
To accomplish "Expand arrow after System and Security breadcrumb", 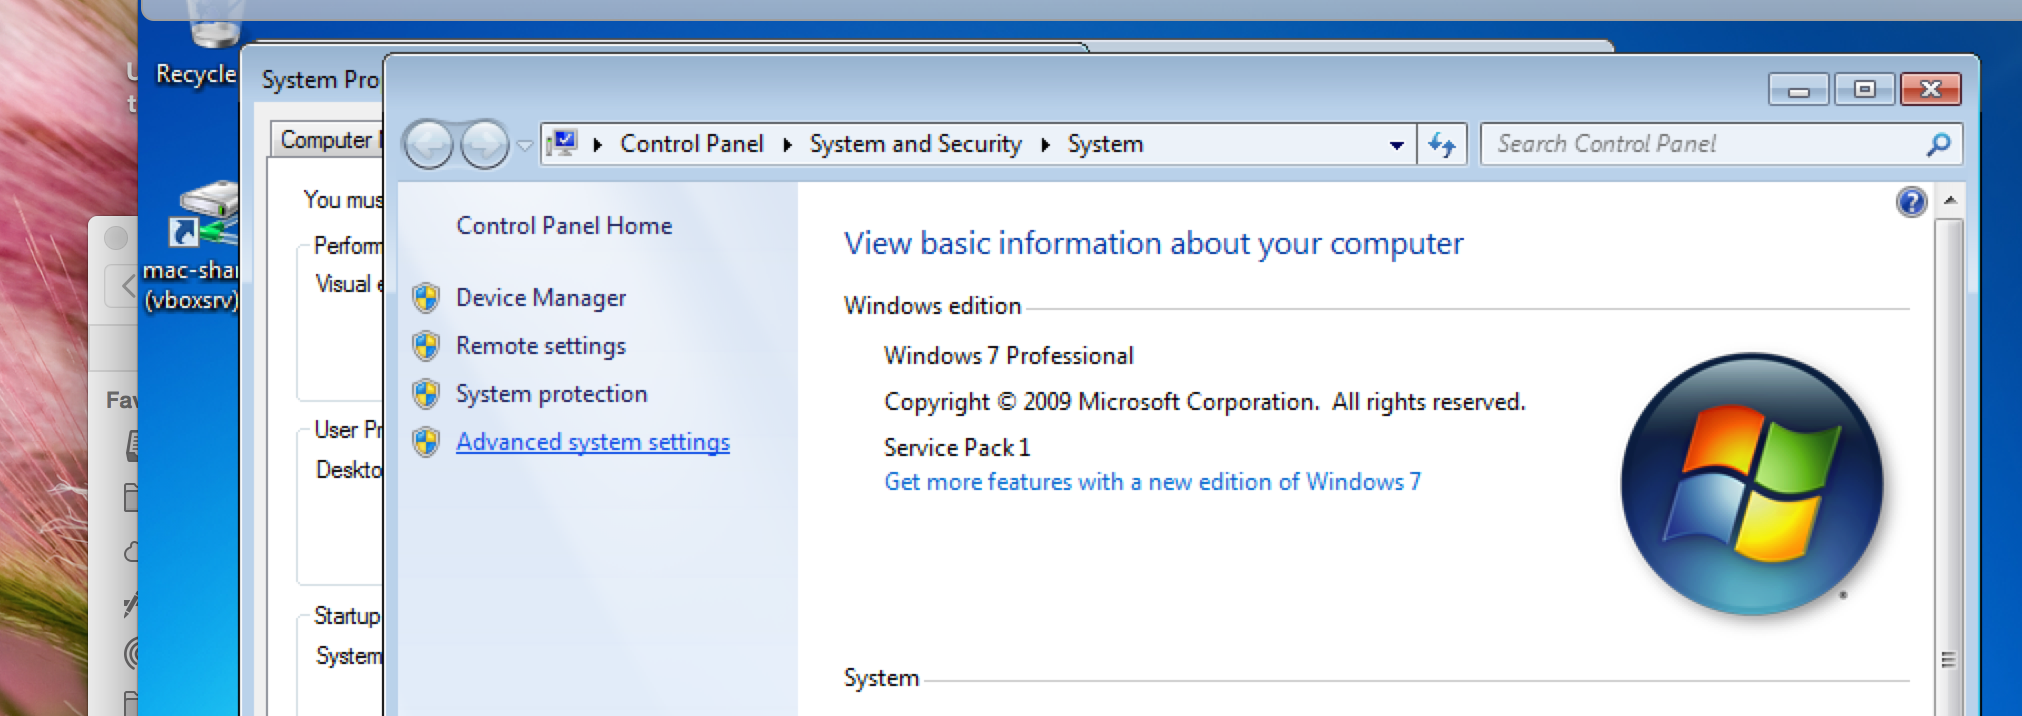I will pos(1046,145).
